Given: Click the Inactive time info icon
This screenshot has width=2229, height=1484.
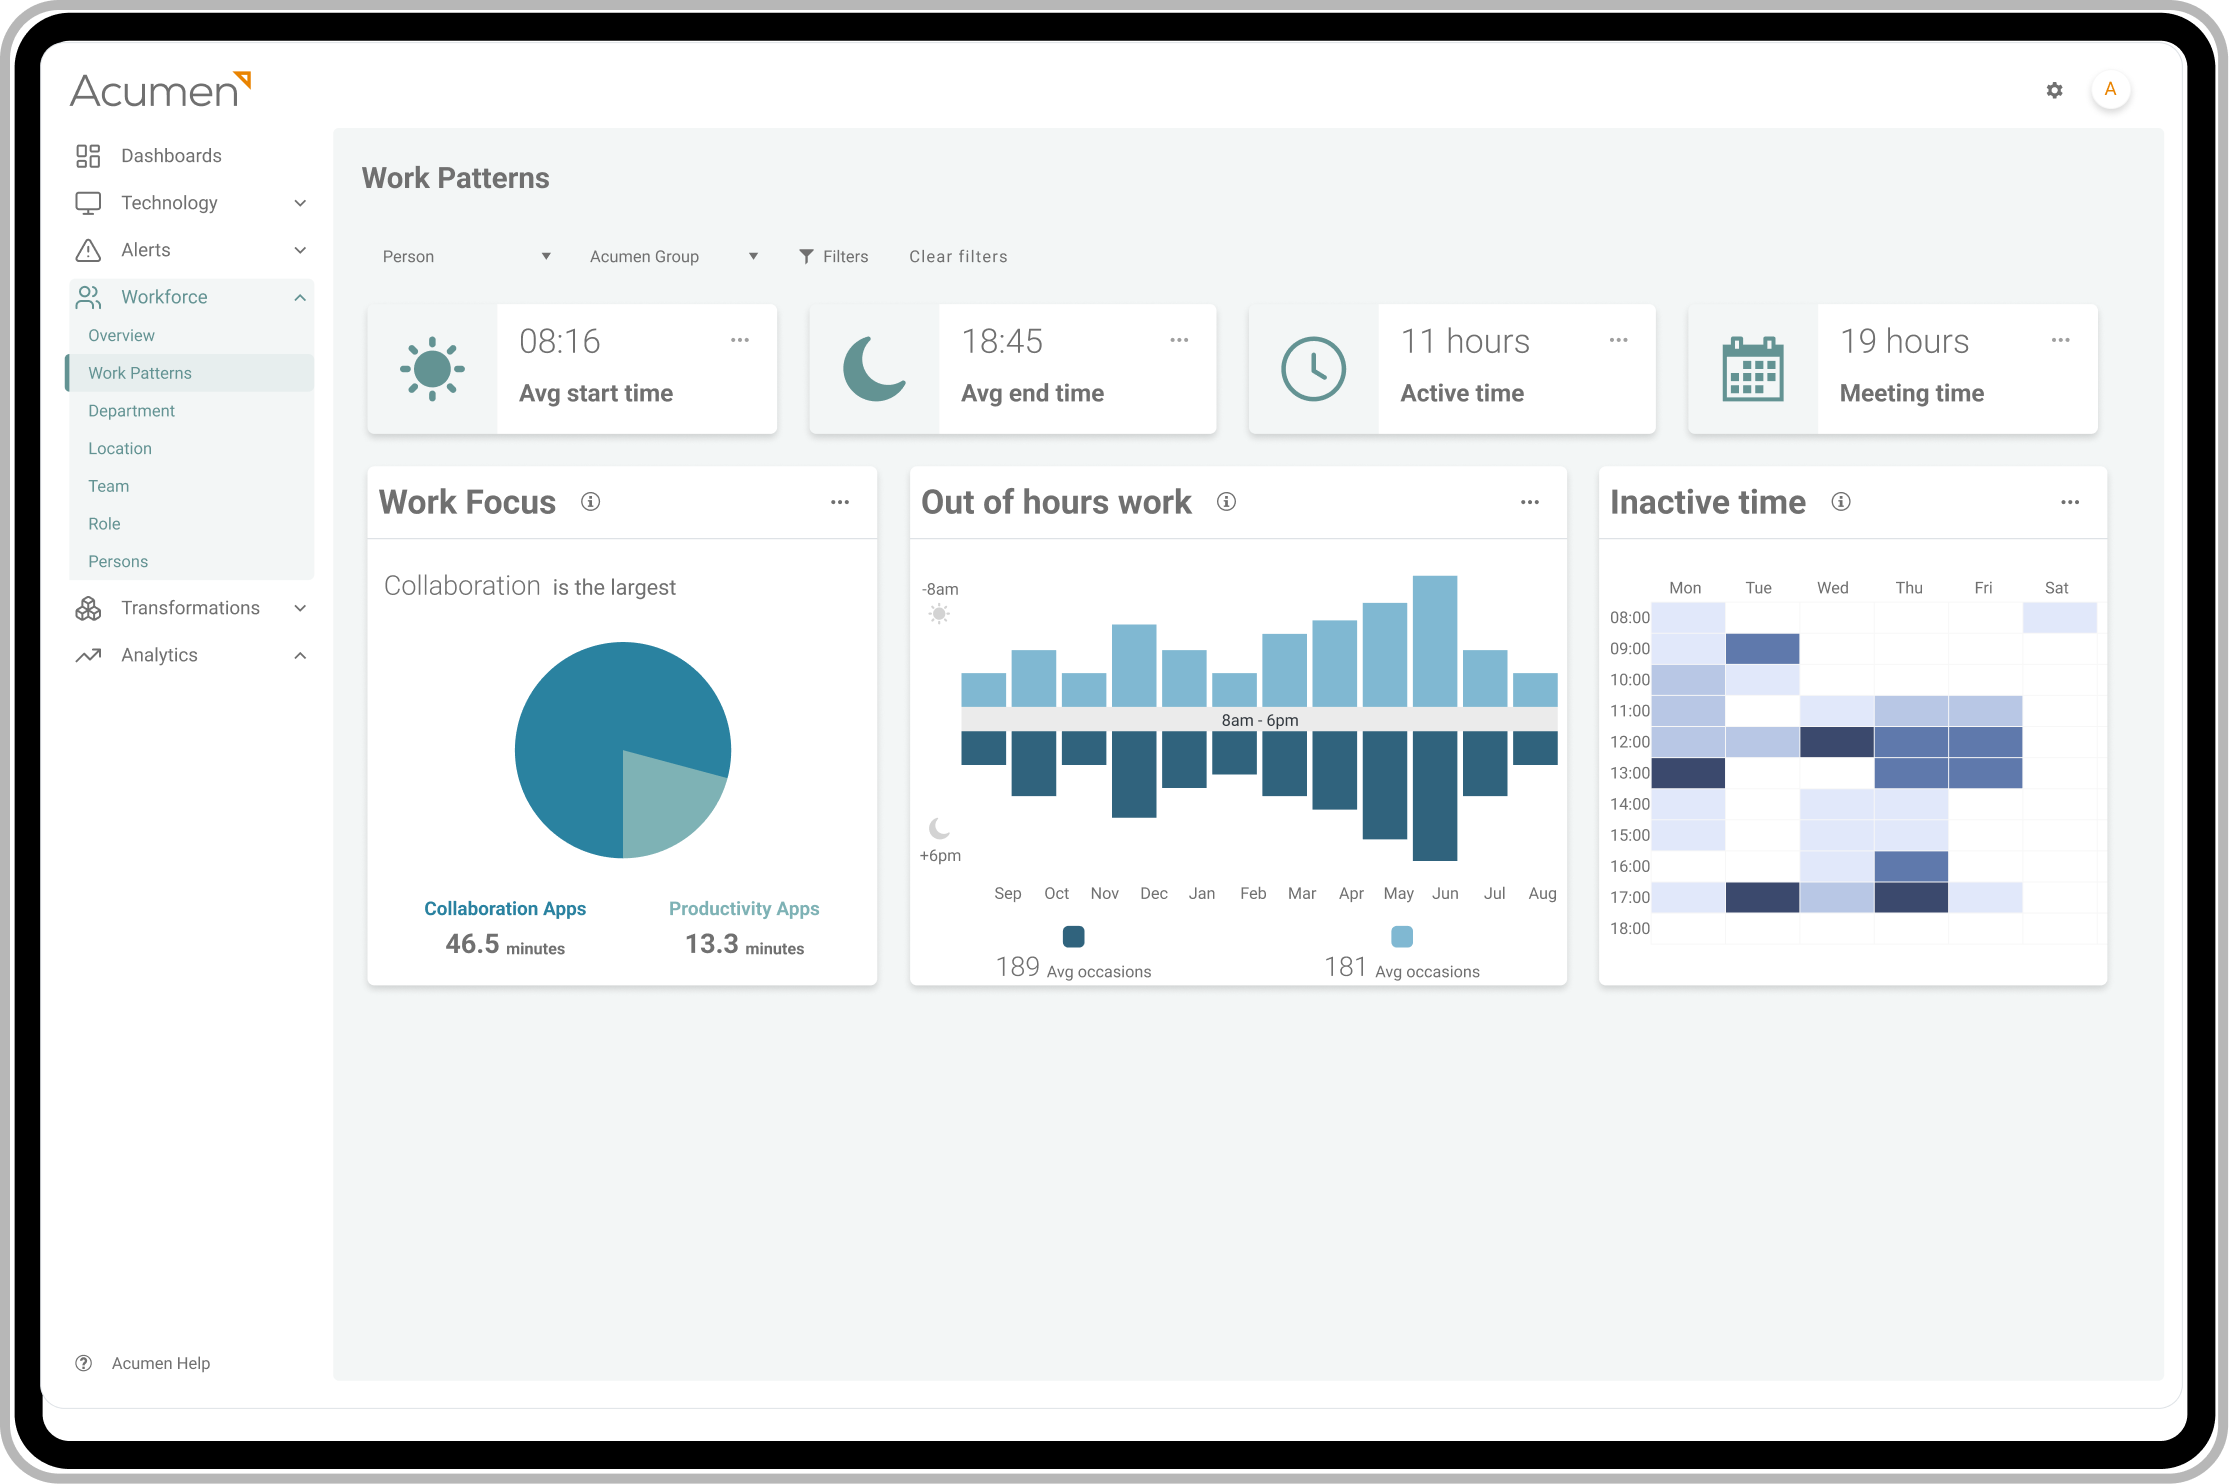Looking at the screenshot, I should (x=1840, y=505).
